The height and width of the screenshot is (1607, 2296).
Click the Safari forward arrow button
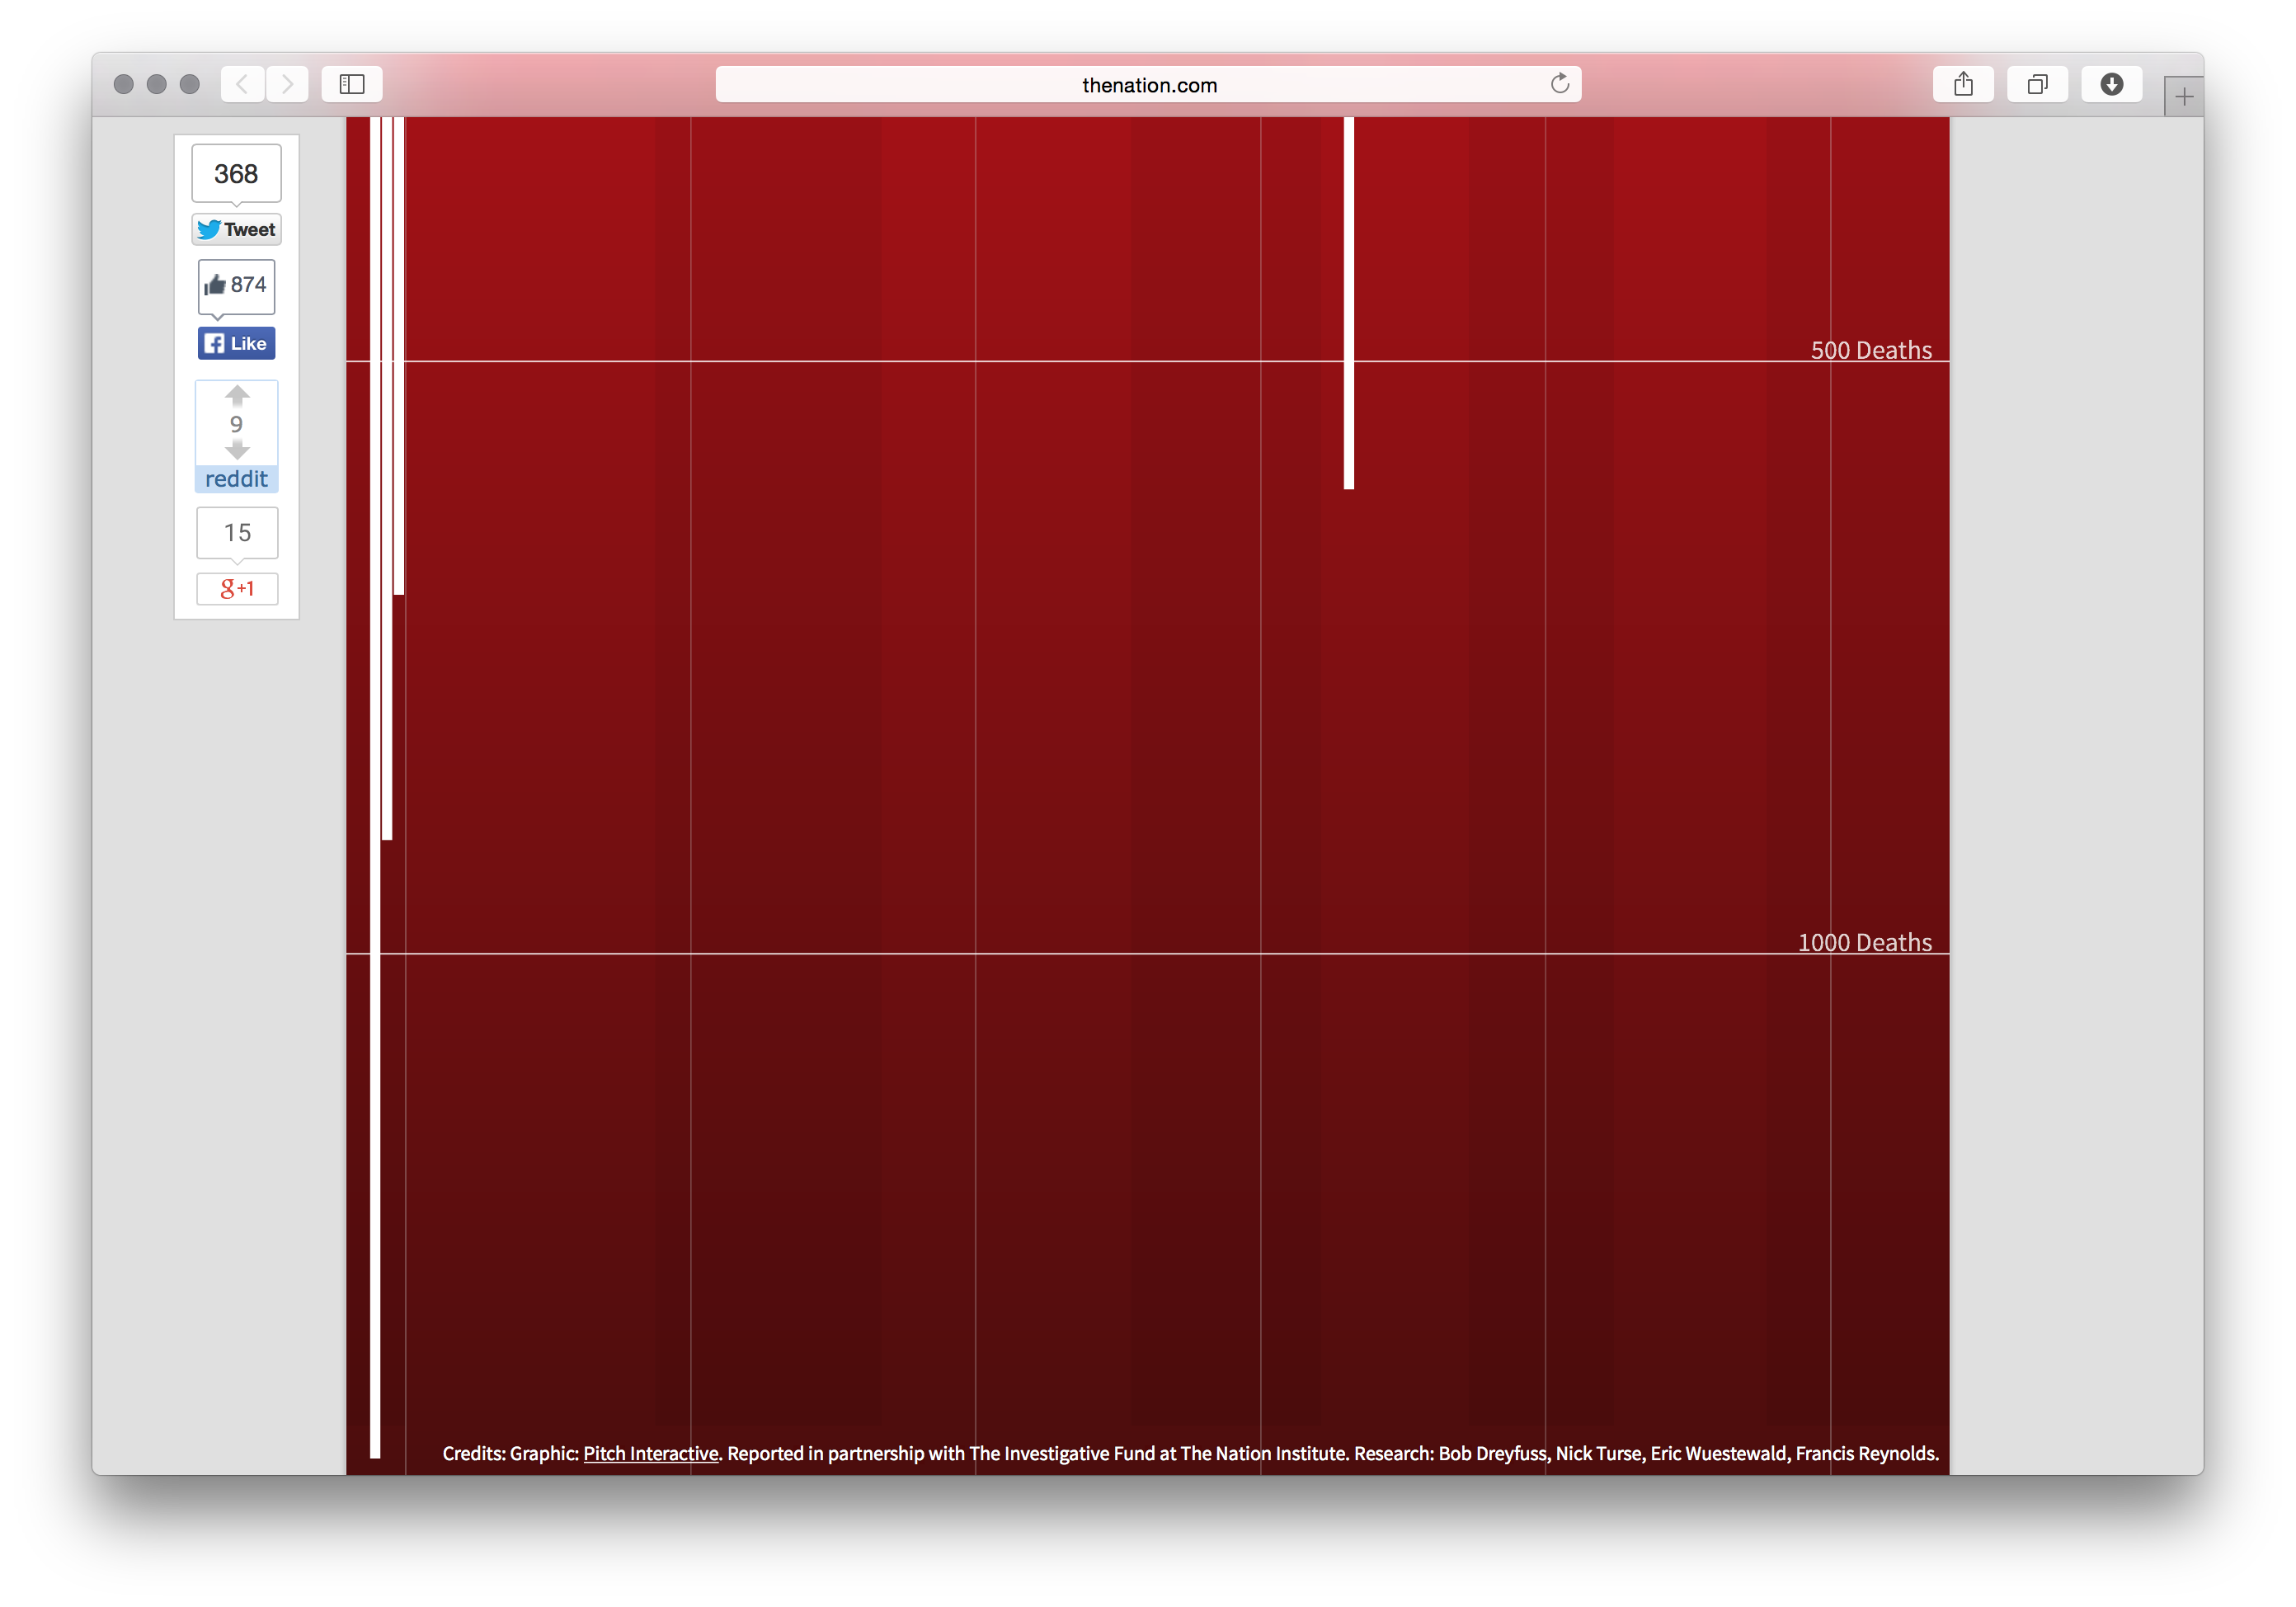click(288, 84)
